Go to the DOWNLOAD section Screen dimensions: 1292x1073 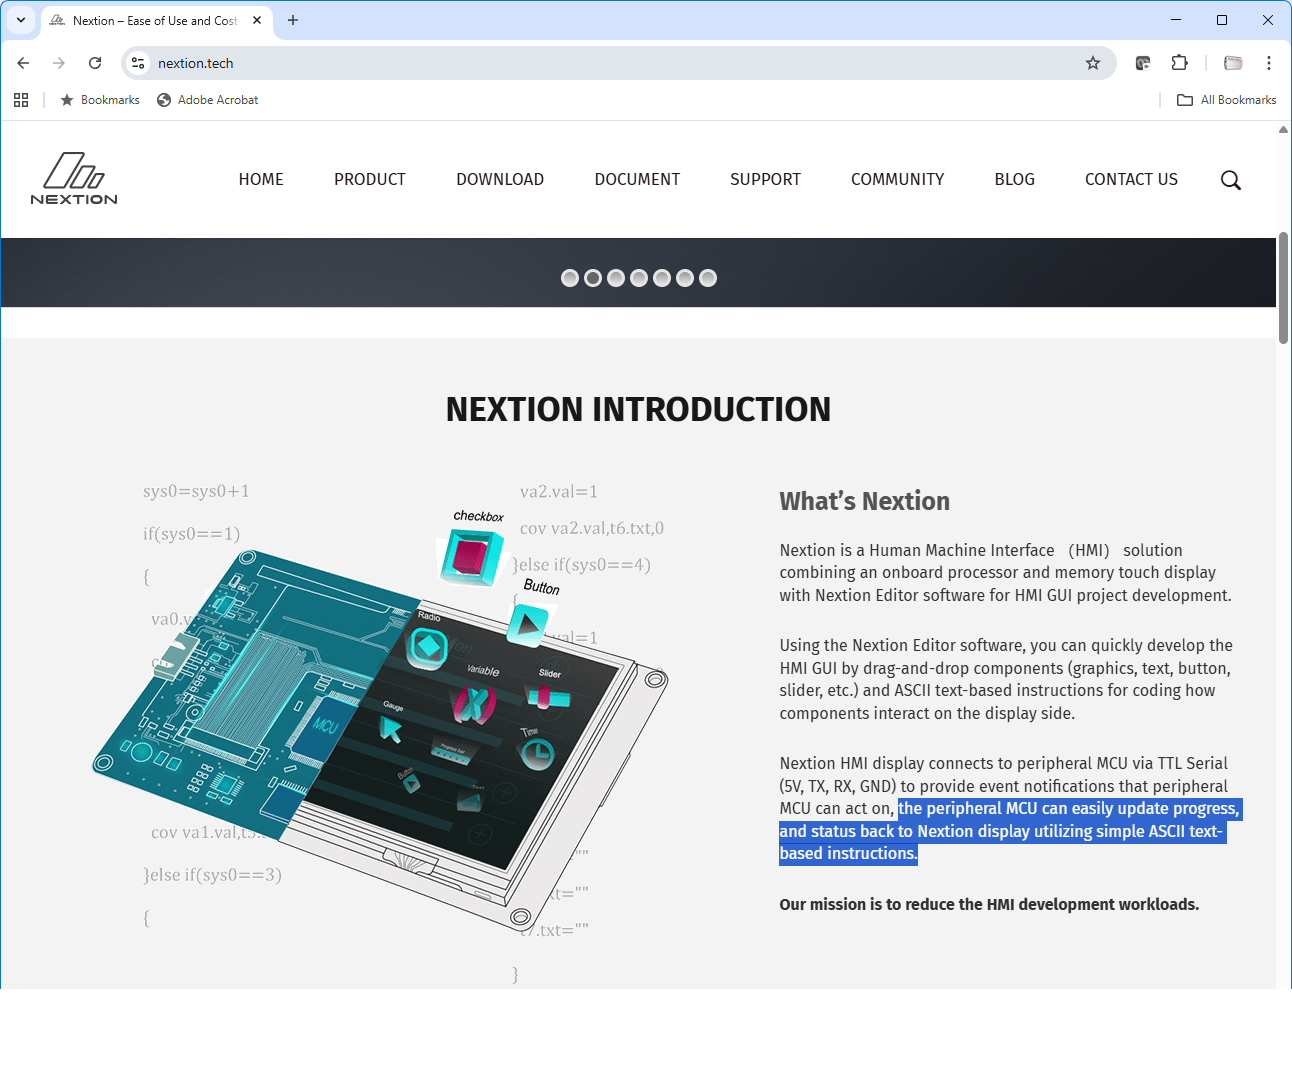500,180
